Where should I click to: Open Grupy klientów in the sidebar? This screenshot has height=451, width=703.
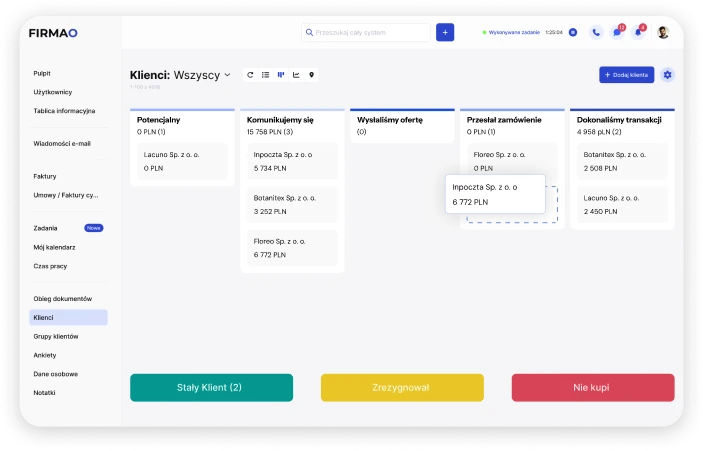click(x=56, y=336)
